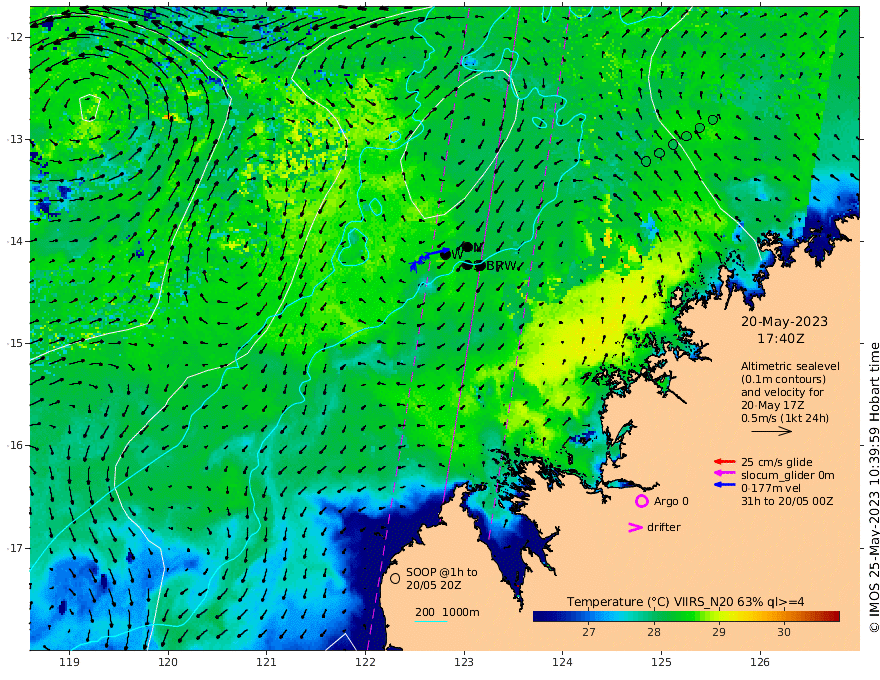Click the 'SOOP @1h to' legend text

(x=442, y=572)
